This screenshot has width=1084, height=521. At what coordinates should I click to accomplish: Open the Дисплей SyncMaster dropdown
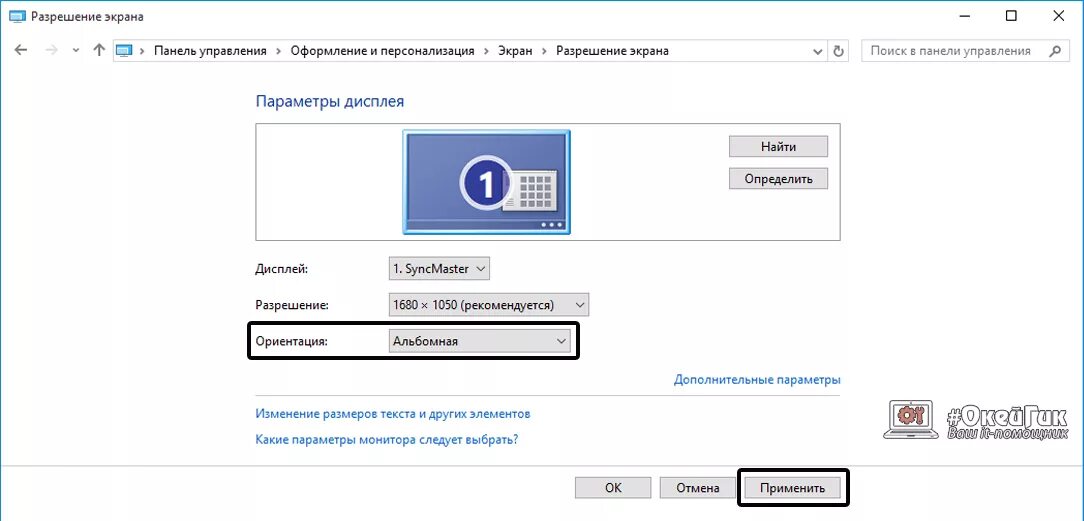click(x=439, y=269)
